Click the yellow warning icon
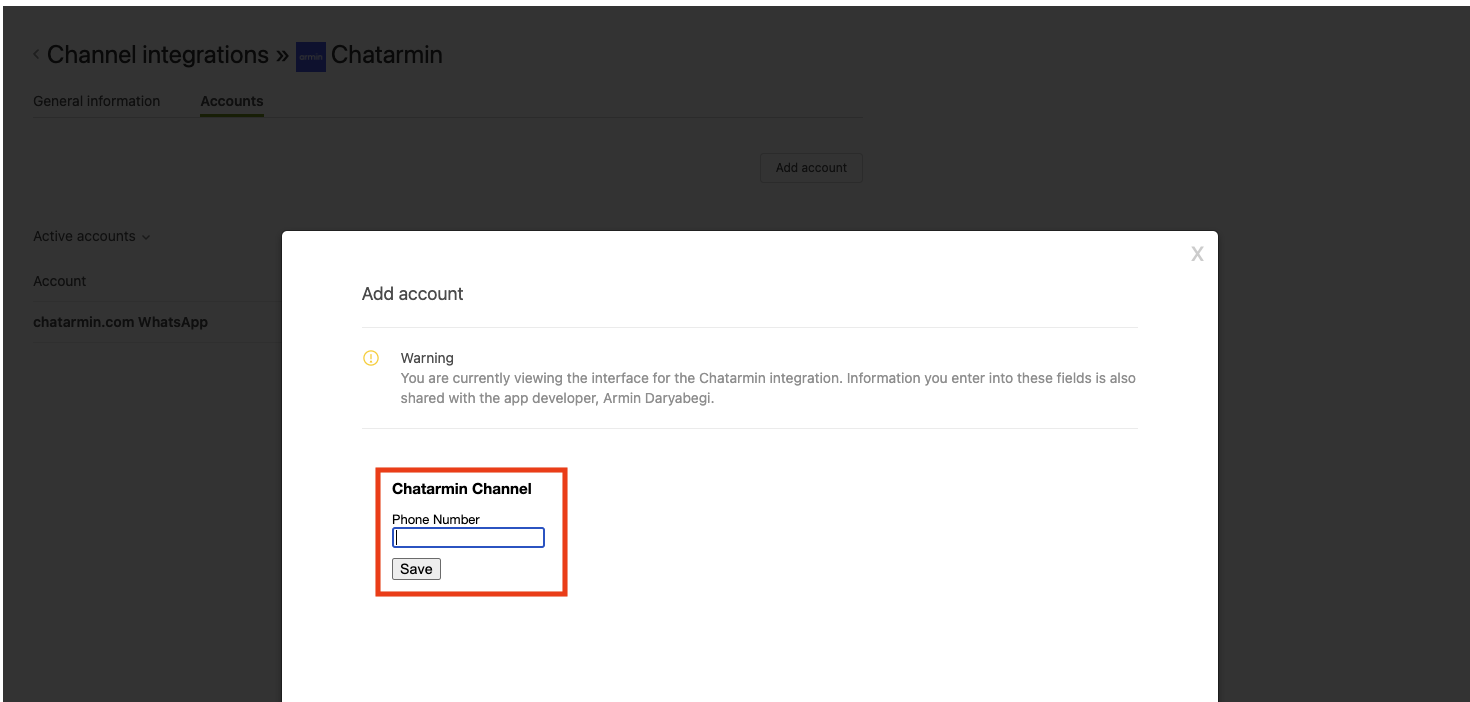The height and width of the screenshot is (702, 1470). pyautogui.click(x=371, y=358)
